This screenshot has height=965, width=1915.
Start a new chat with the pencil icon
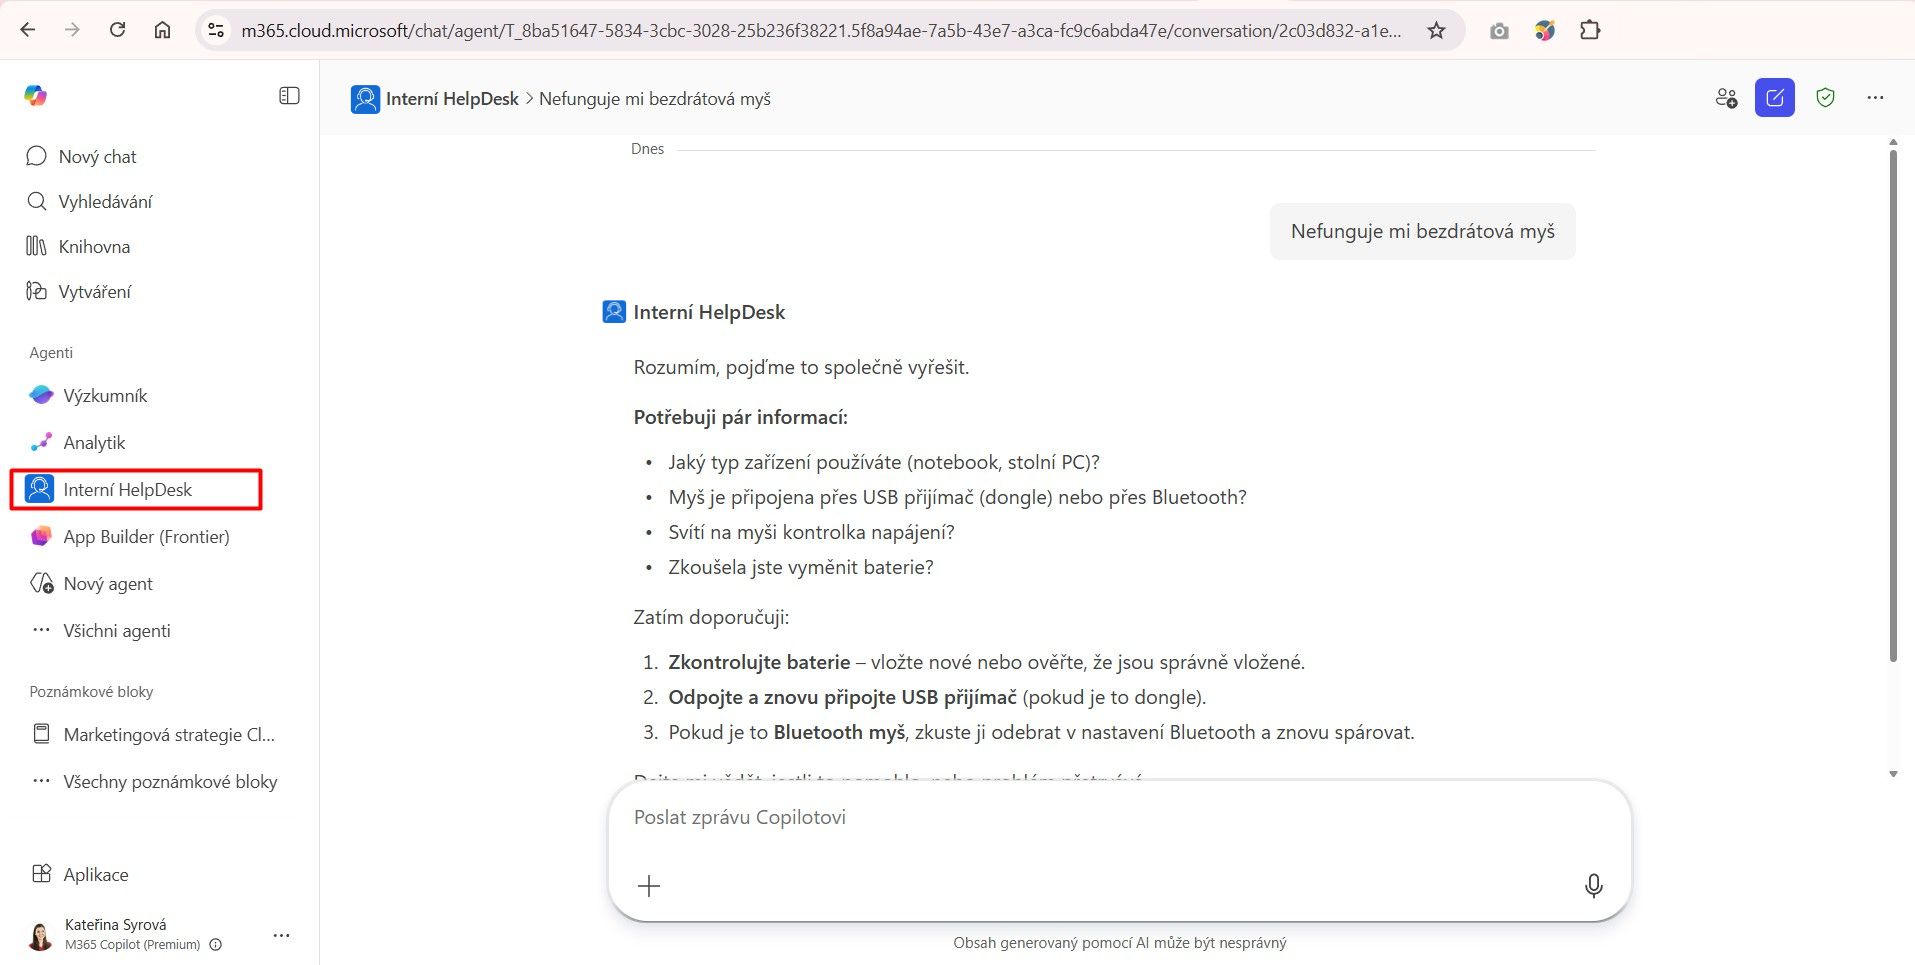coord(1775,97)
